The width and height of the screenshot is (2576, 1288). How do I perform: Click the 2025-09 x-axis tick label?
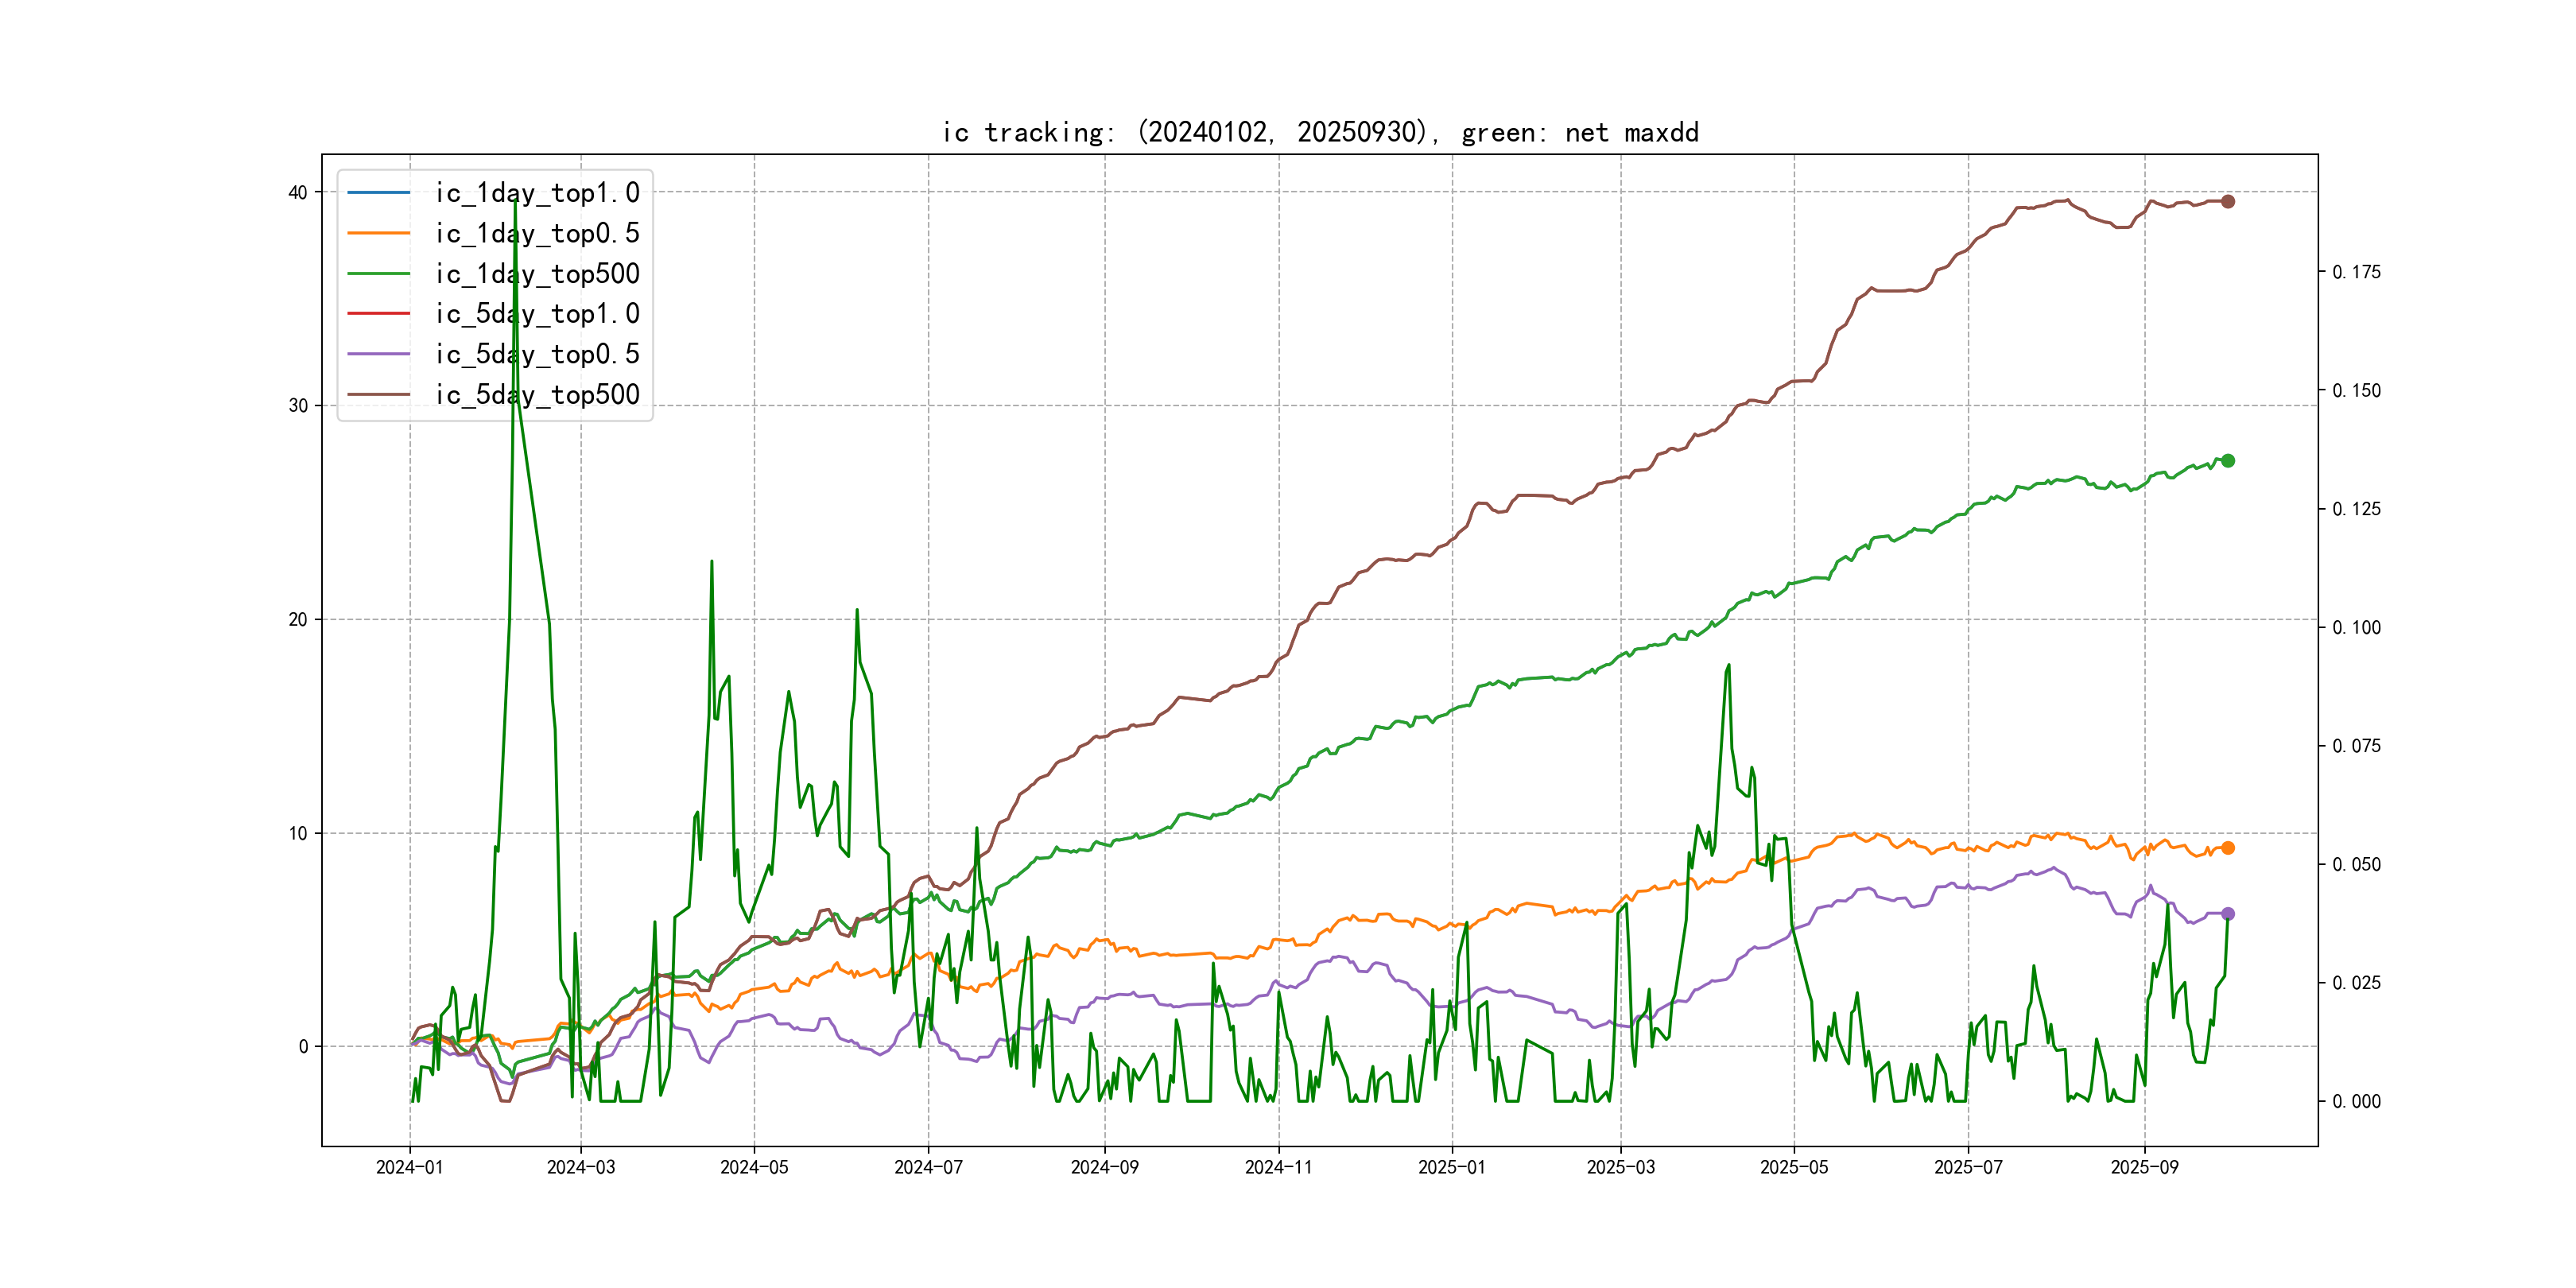(x=2144, y=1167)
